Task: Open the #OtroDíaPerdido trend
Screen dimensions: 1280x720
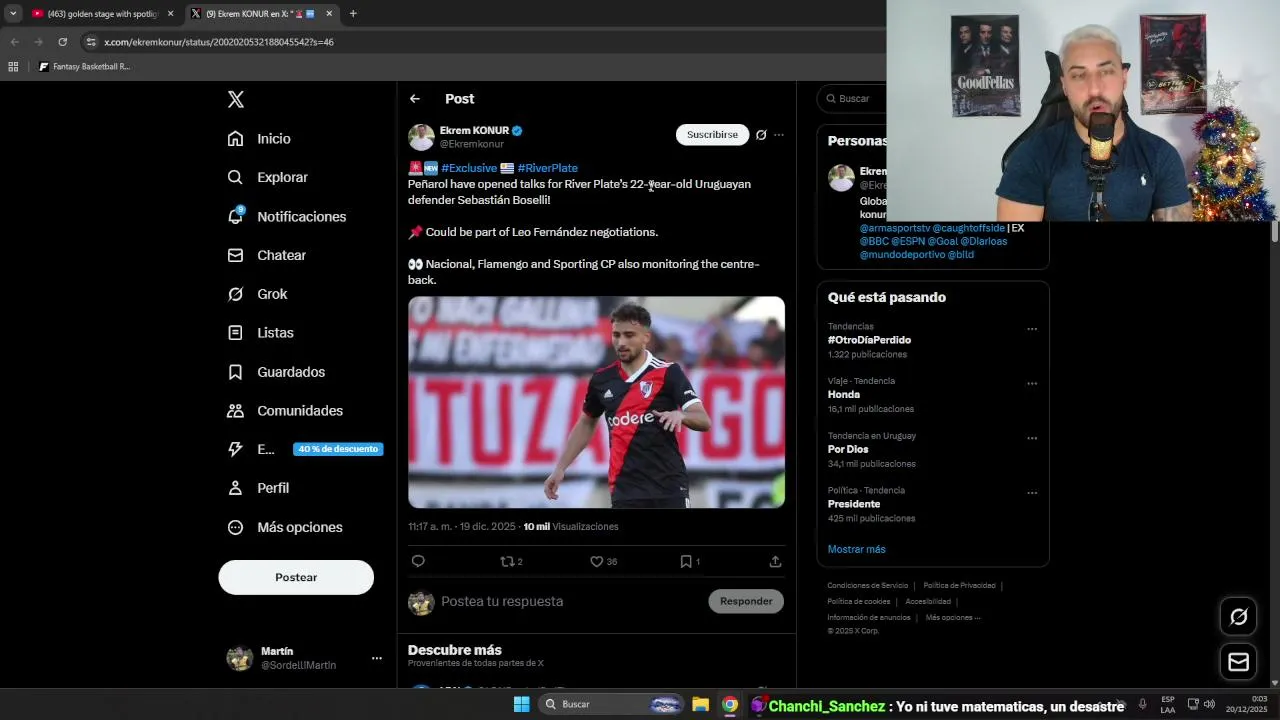Action: [869, 340]
